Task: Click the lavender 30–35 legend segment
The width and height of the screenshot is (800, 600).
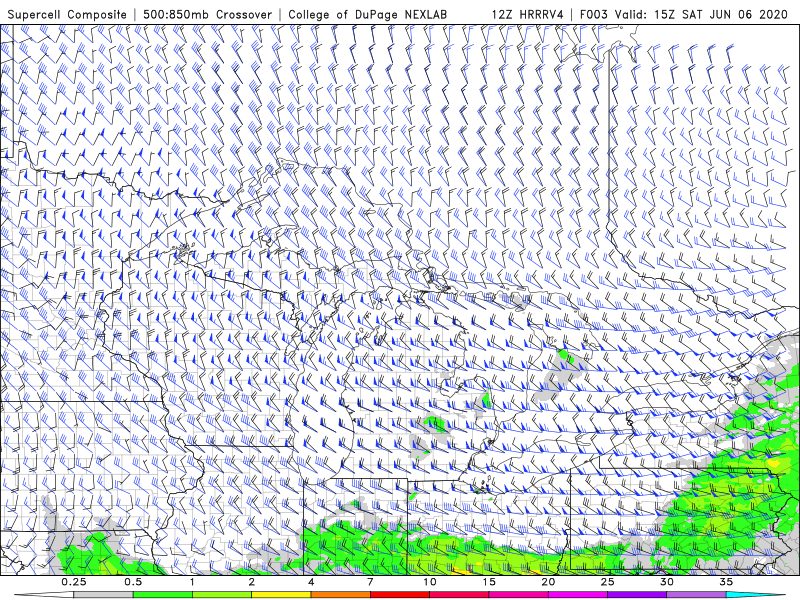Action: (696, 595)
